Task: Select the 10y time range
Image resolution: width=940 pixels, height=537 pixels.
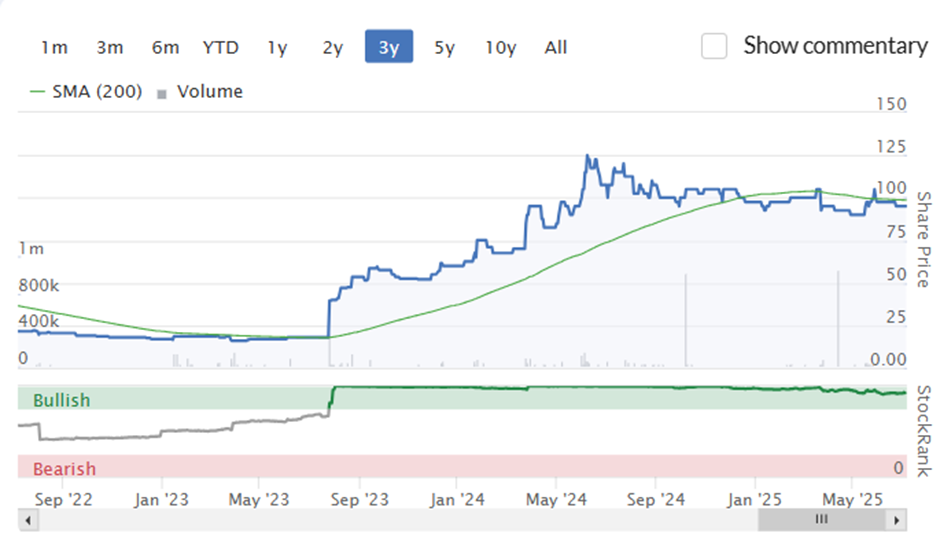Action: coord(501,47)
